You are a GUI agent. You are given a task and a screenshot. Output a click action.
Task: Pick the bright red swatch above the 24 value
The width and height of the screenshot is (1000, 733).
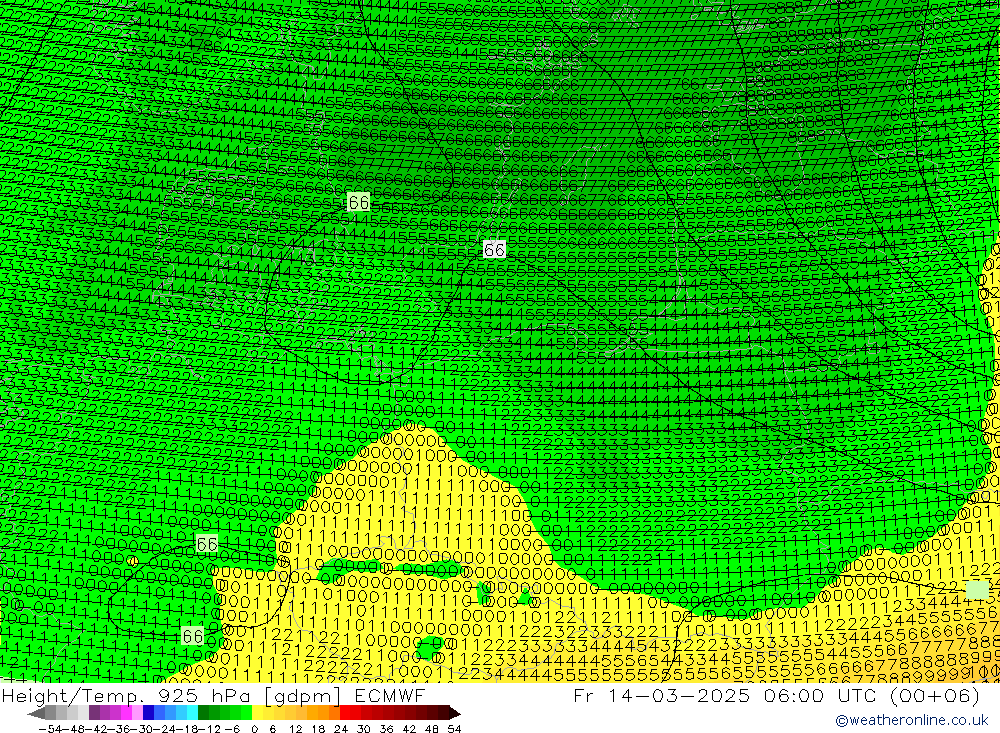point(345,713)
